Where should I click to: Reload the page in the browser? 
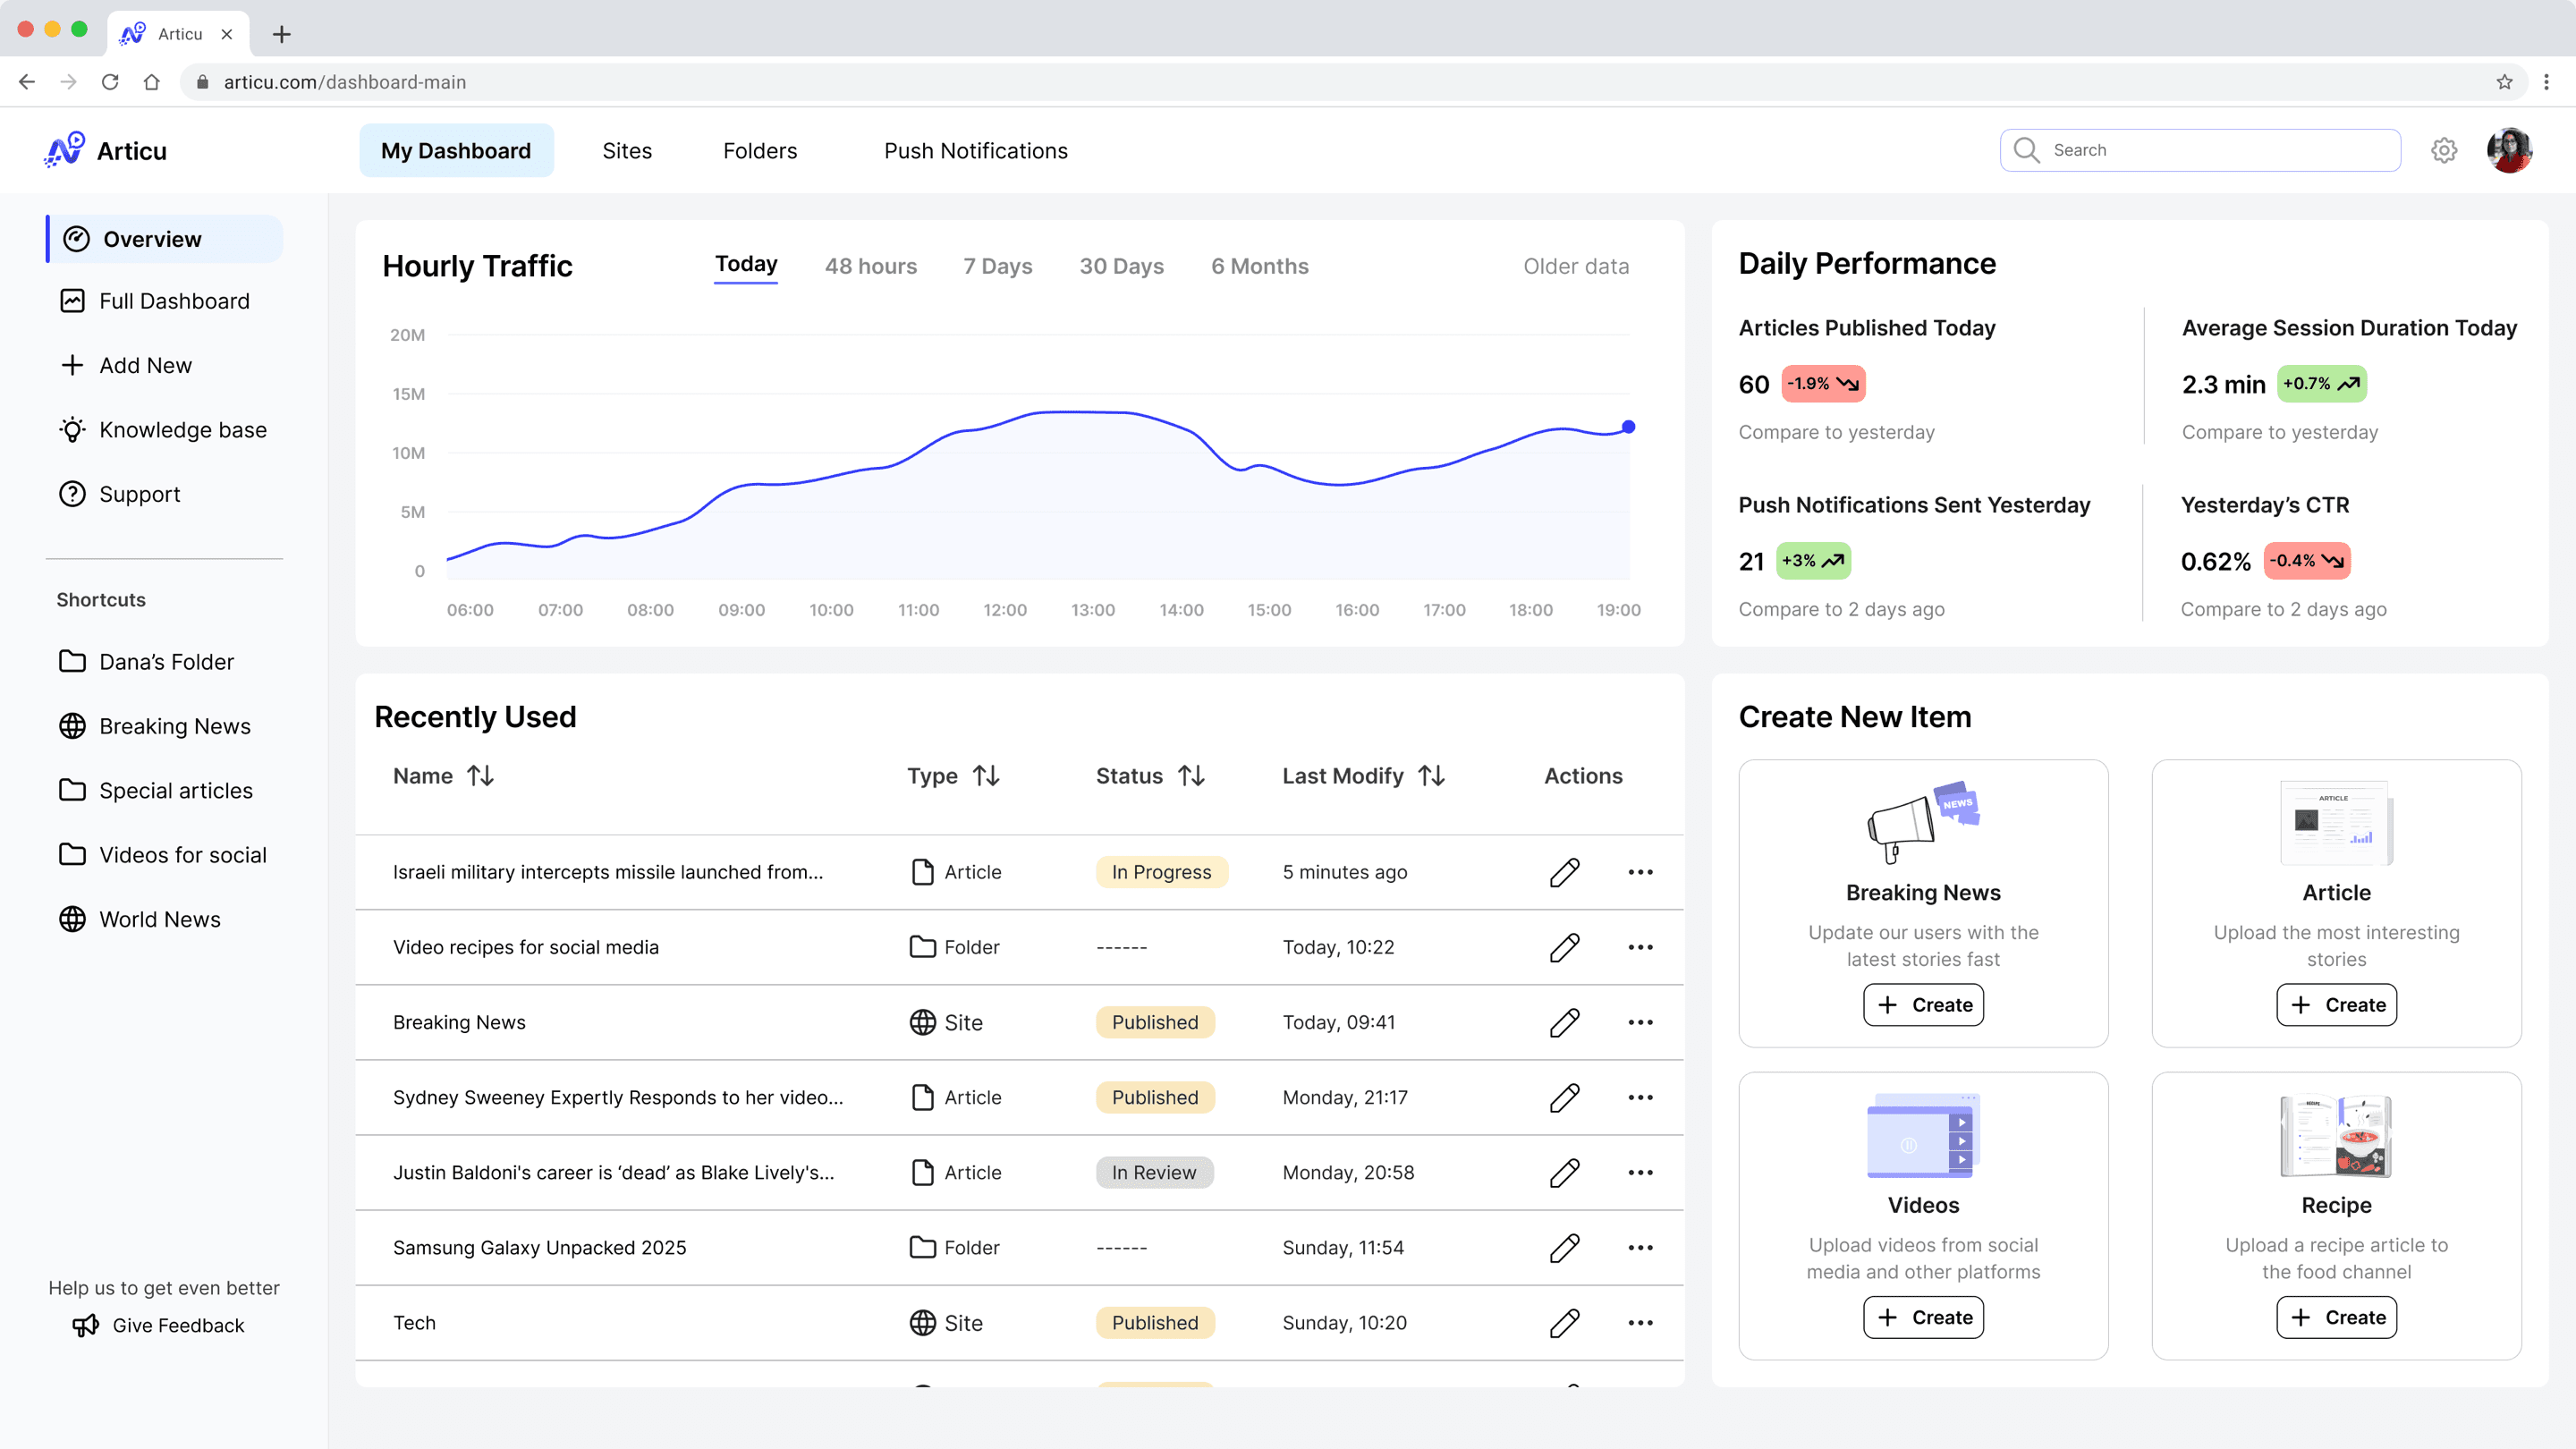(110, 82)
